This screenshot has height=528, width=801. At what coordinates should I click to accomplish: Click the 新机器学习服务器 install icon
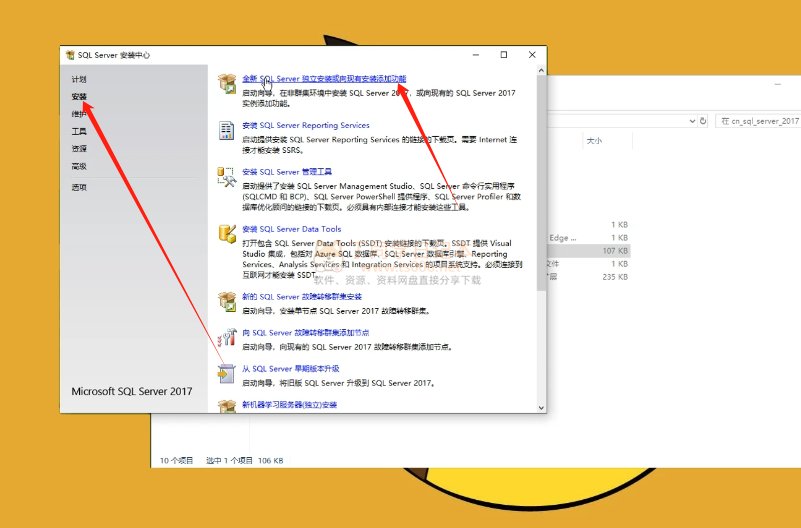click(227, 404)
